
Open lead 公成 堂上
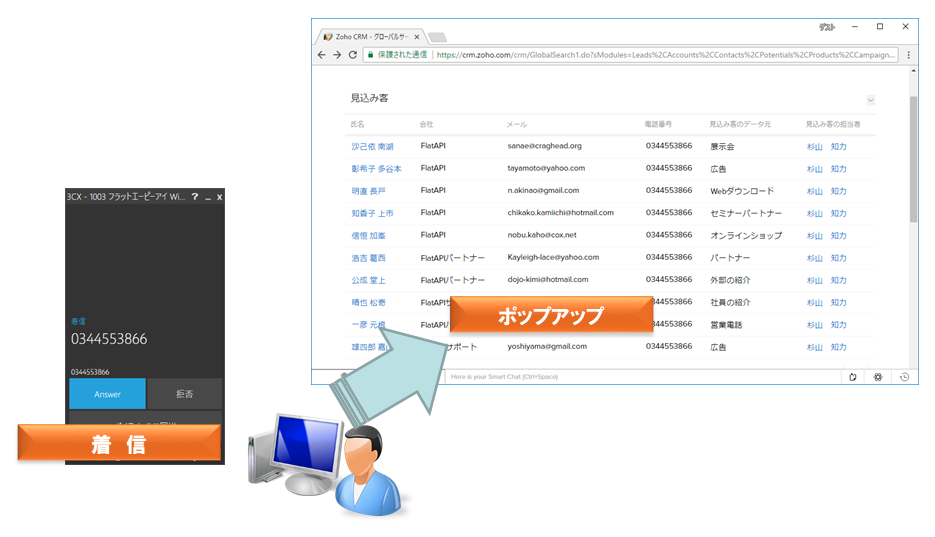click(x=368, y=280)
